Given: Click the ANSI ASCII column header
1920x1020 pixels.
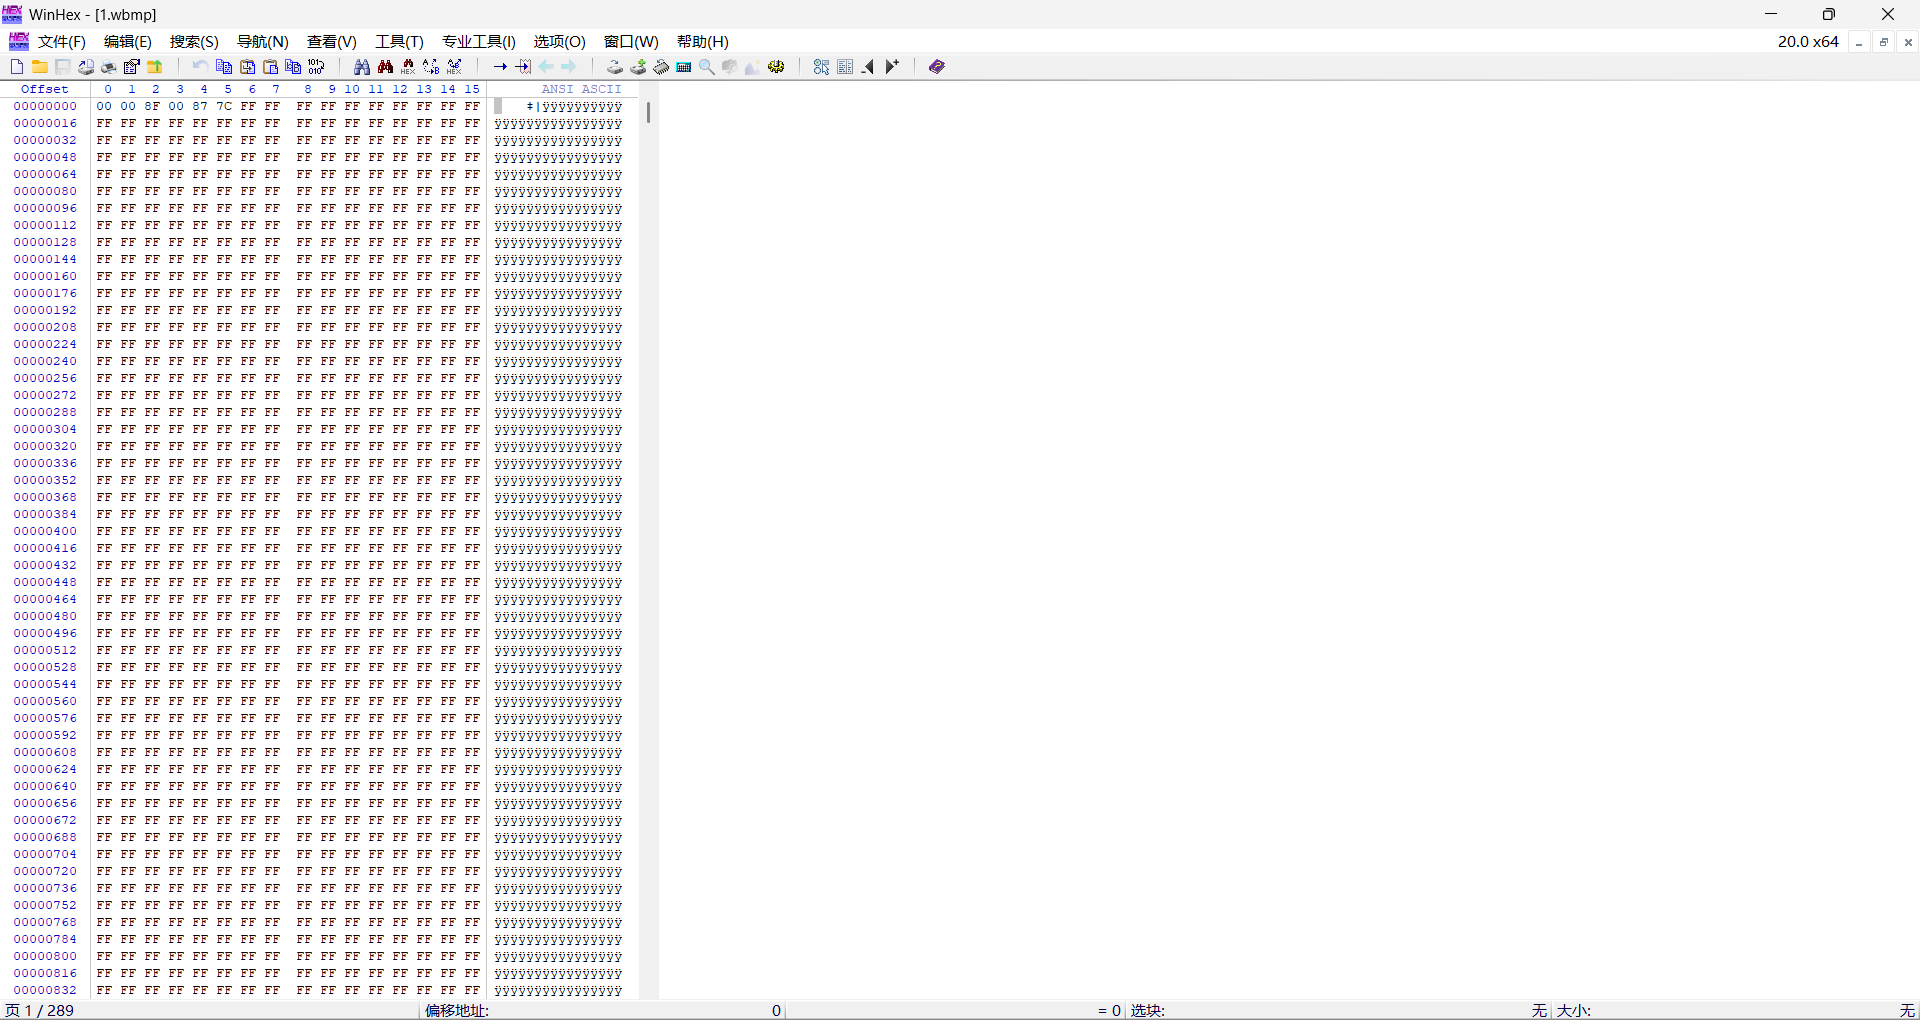Looking at the screenshot, I should (581, 89).
